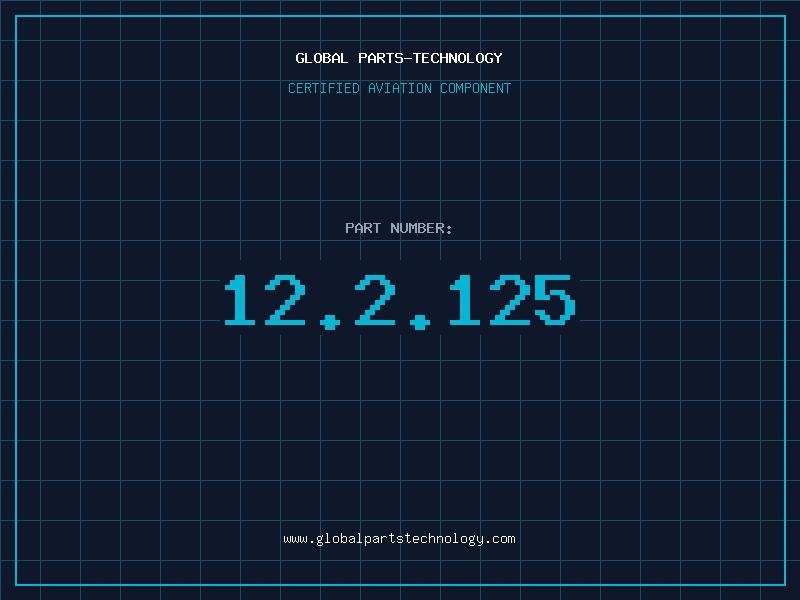Click the PART NUMBER: label
800x600 pixels.
point(398,228)
